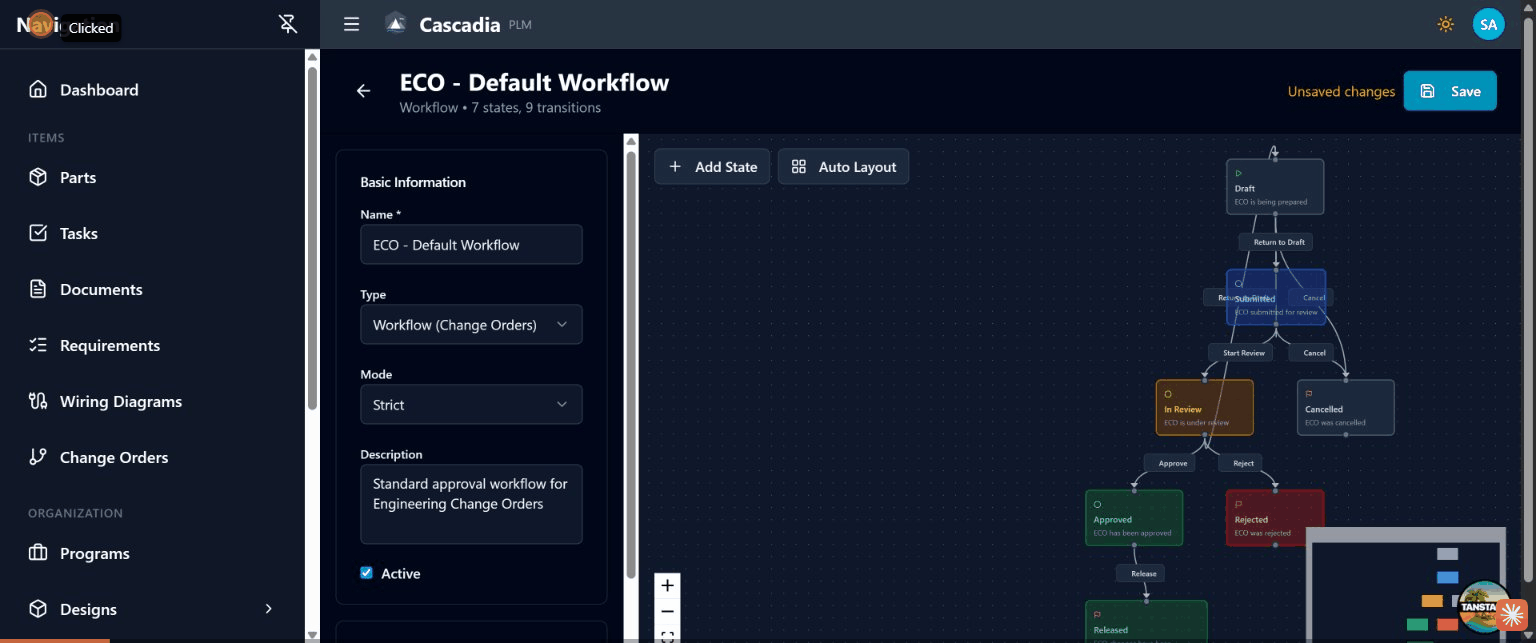Click the hamburger menu icon

[351, 24]
